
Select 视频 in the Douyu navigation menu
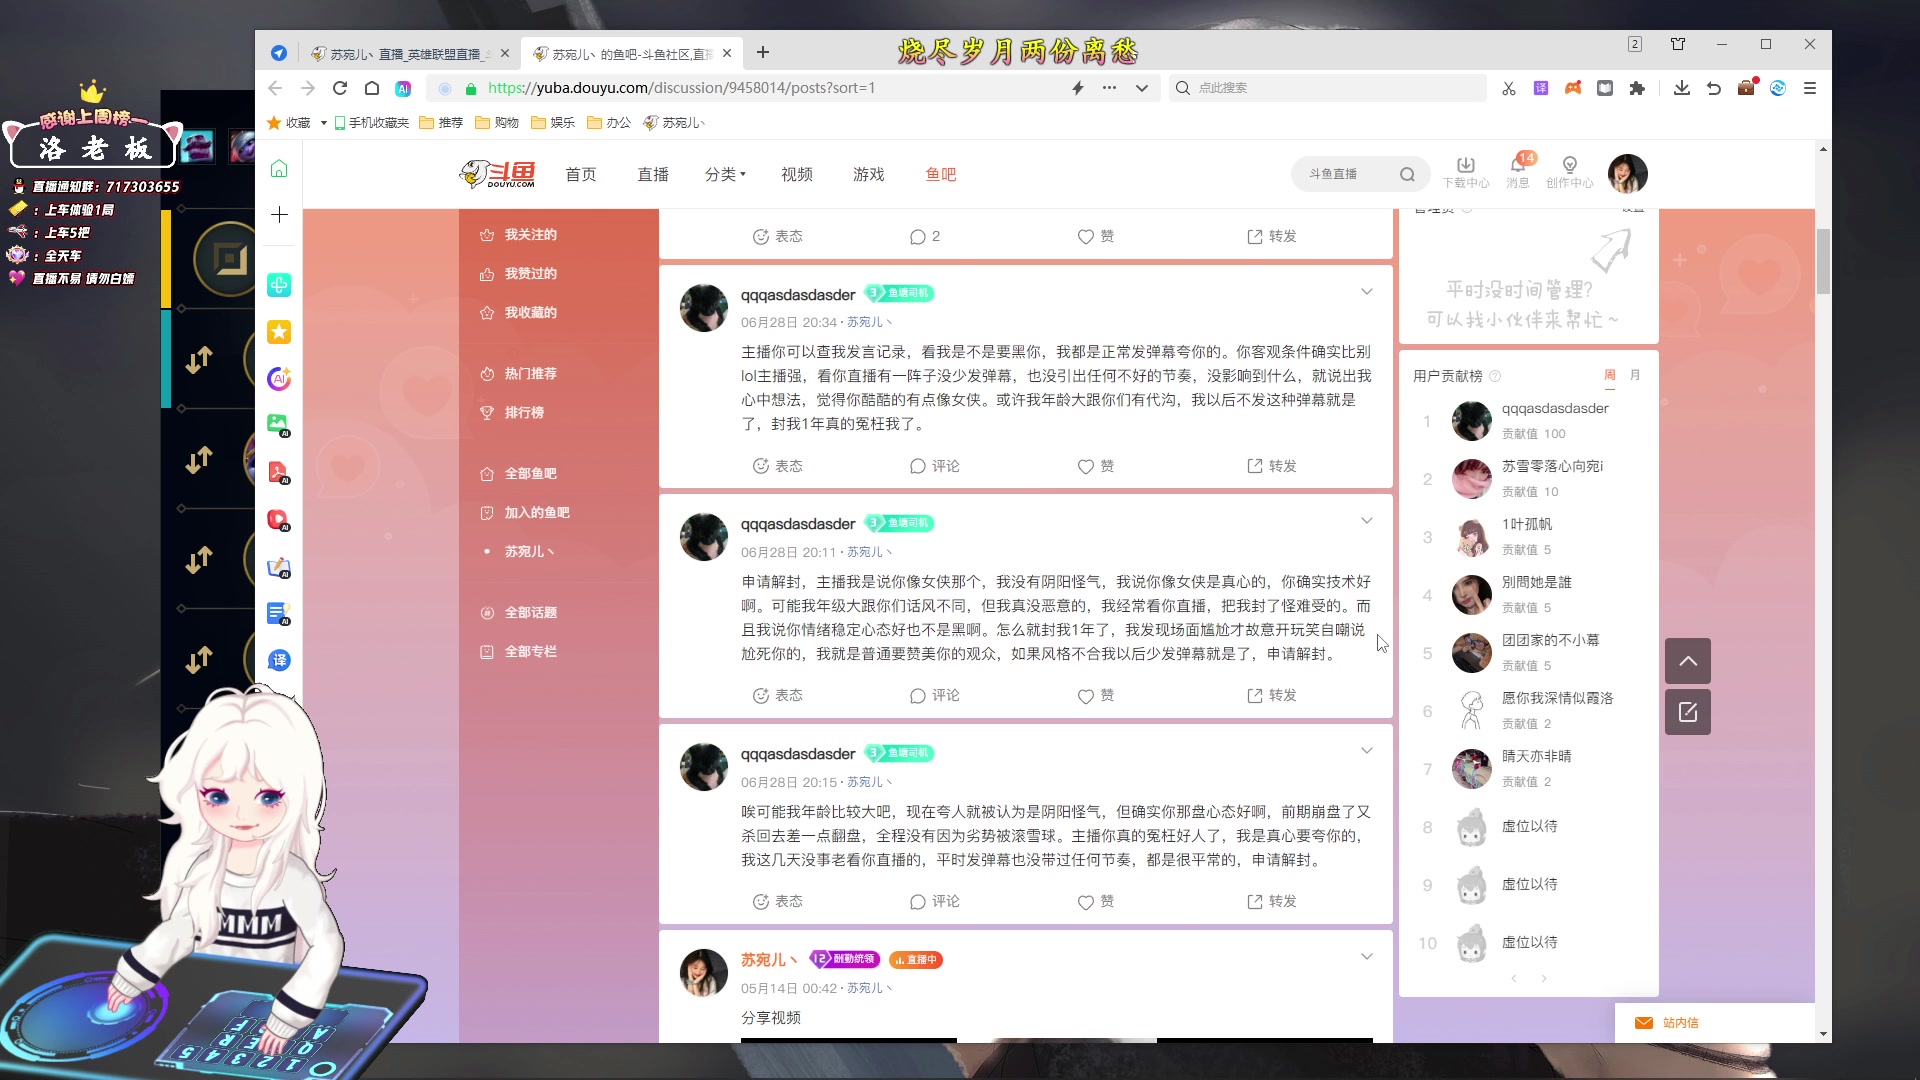pos(796,173)
